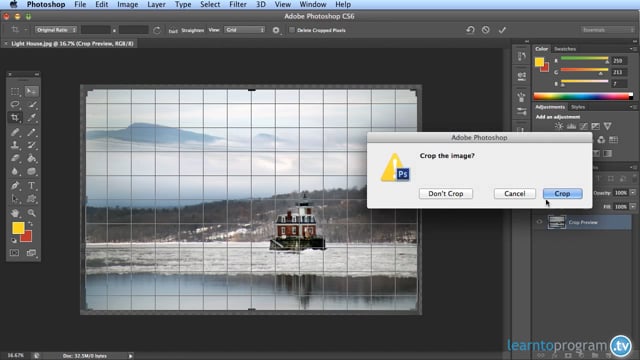The image size is (640, 360).
Task: Add Exposure adjustment icon
Action: point(596,126)
